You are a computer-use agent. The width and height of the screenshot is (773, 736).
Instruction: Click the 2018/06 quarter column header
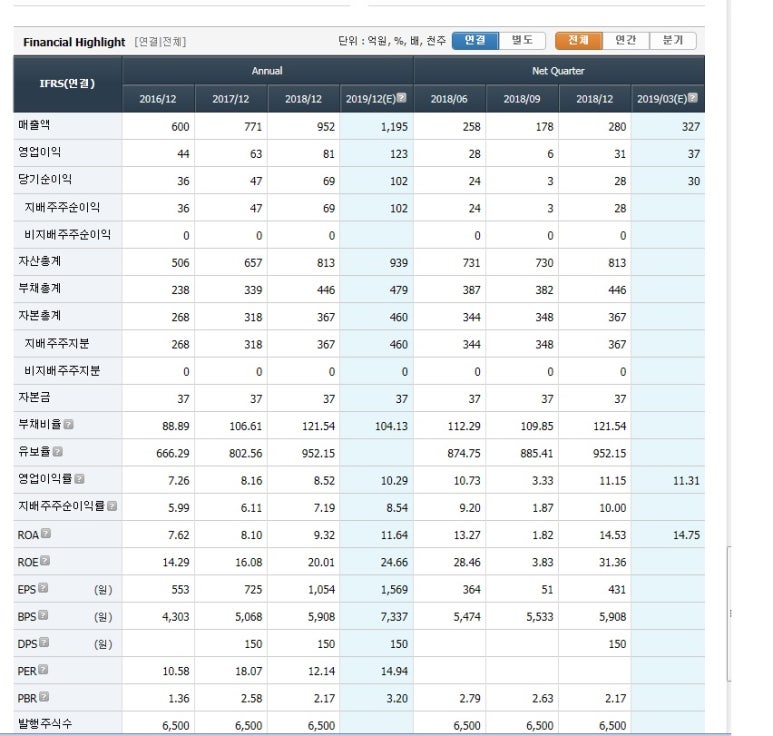click(449, 99)
